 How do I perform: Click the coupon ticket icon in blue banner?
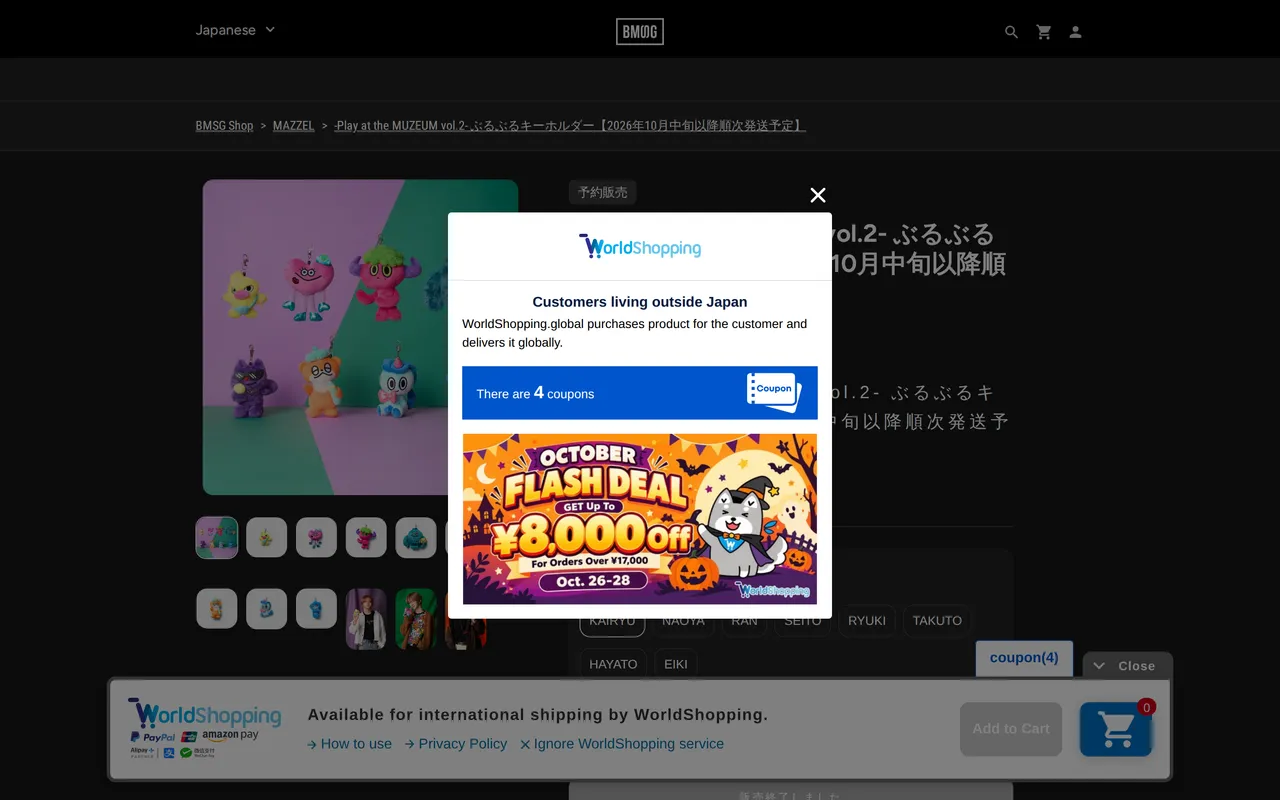pos(774,392)
